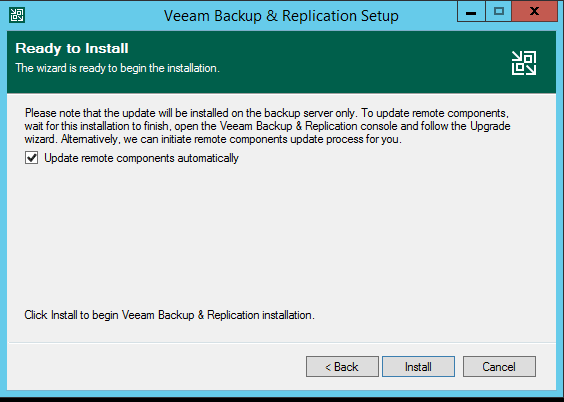The height and width of the screenshot is (402, 564).
Task: Click the 'Please note that the update' paragraph
Action: click(267, 126)
